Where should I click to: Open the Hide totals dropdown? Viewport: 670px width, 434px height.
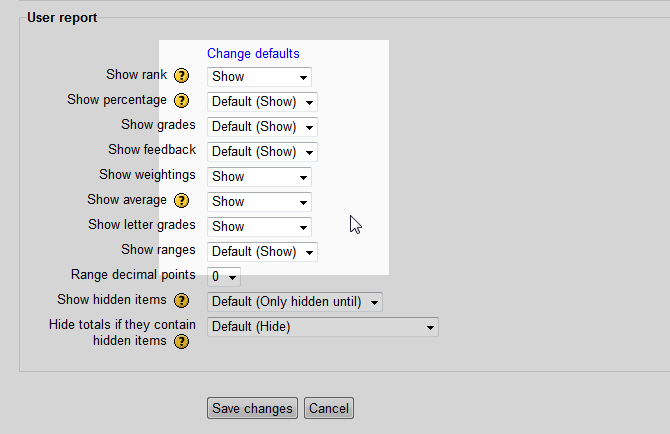(322, 327)
